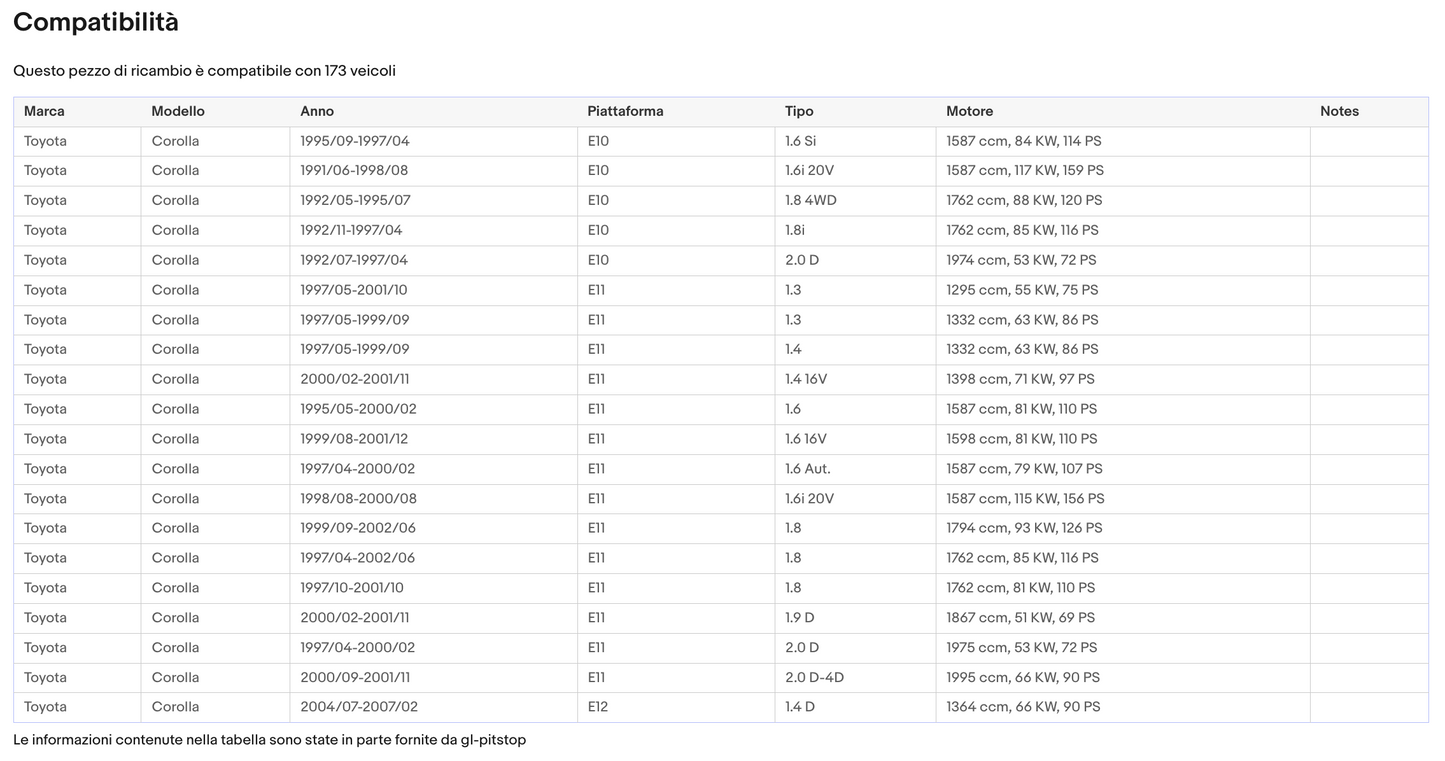This screenshot has width=1445, height=761.
Task: Click the Marca column header
Action: 44,111
